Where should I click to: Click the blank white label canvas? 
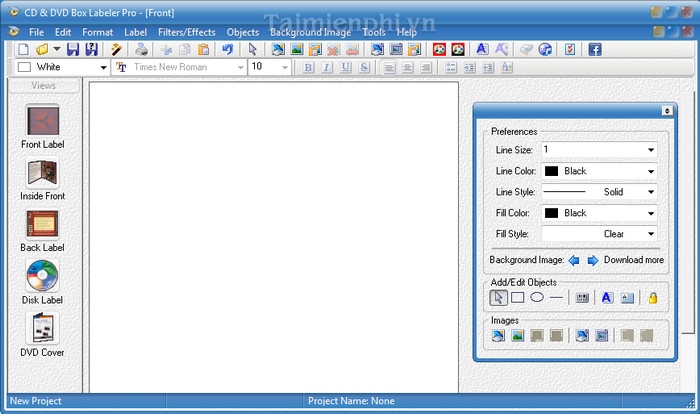274,237
